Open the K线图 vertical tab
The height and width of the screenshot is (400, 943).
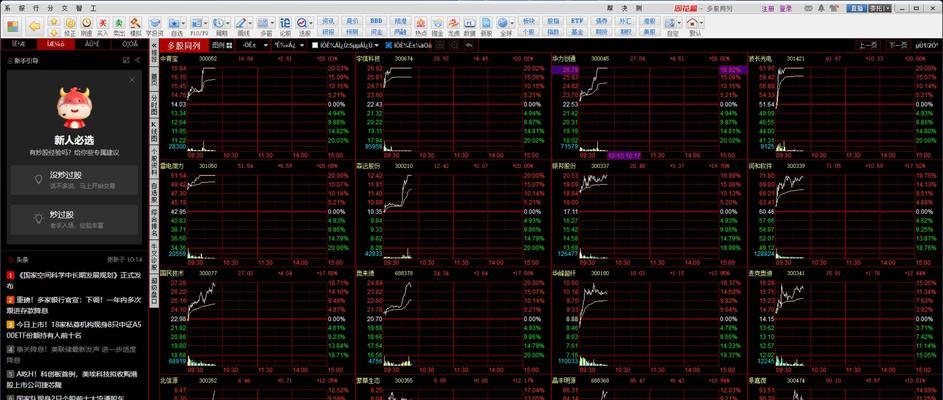click(x=154, y=134)
